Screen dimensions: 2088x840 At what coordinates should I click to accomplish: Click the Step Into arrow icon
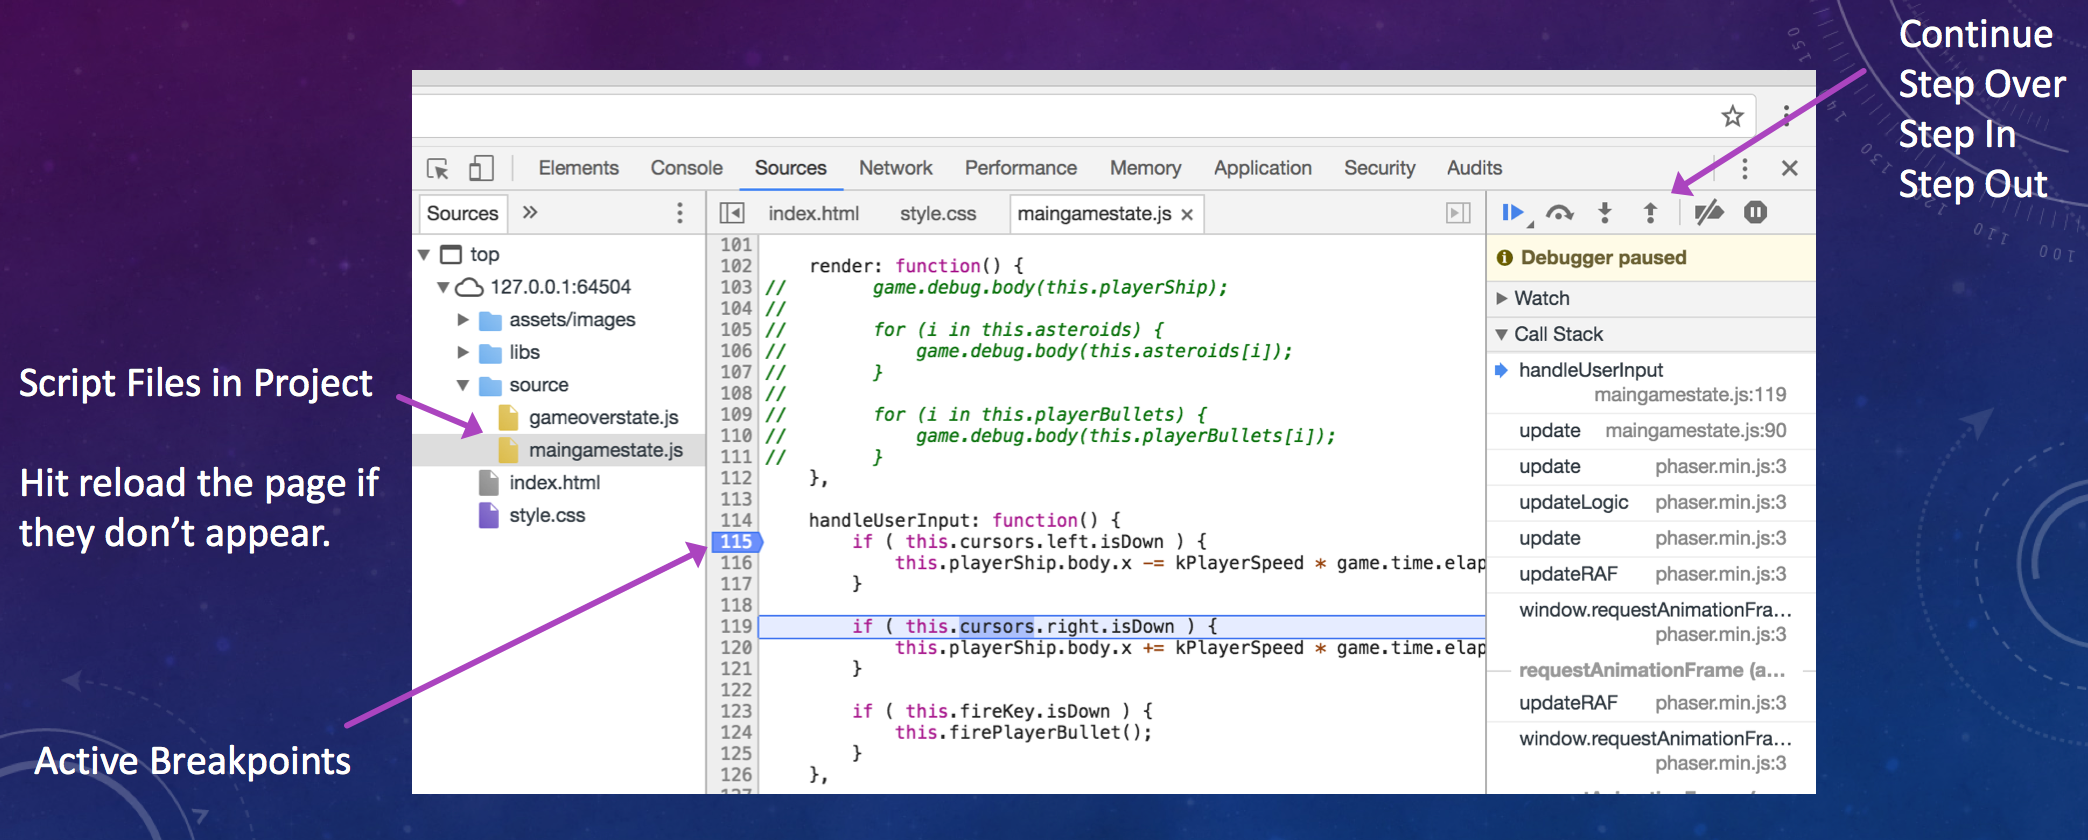(x=1605, y=212)
